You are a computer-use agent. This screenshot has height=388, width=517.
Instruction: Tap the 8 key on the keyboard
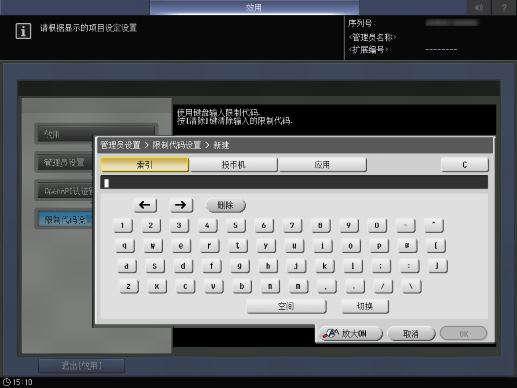click(320, 226)
